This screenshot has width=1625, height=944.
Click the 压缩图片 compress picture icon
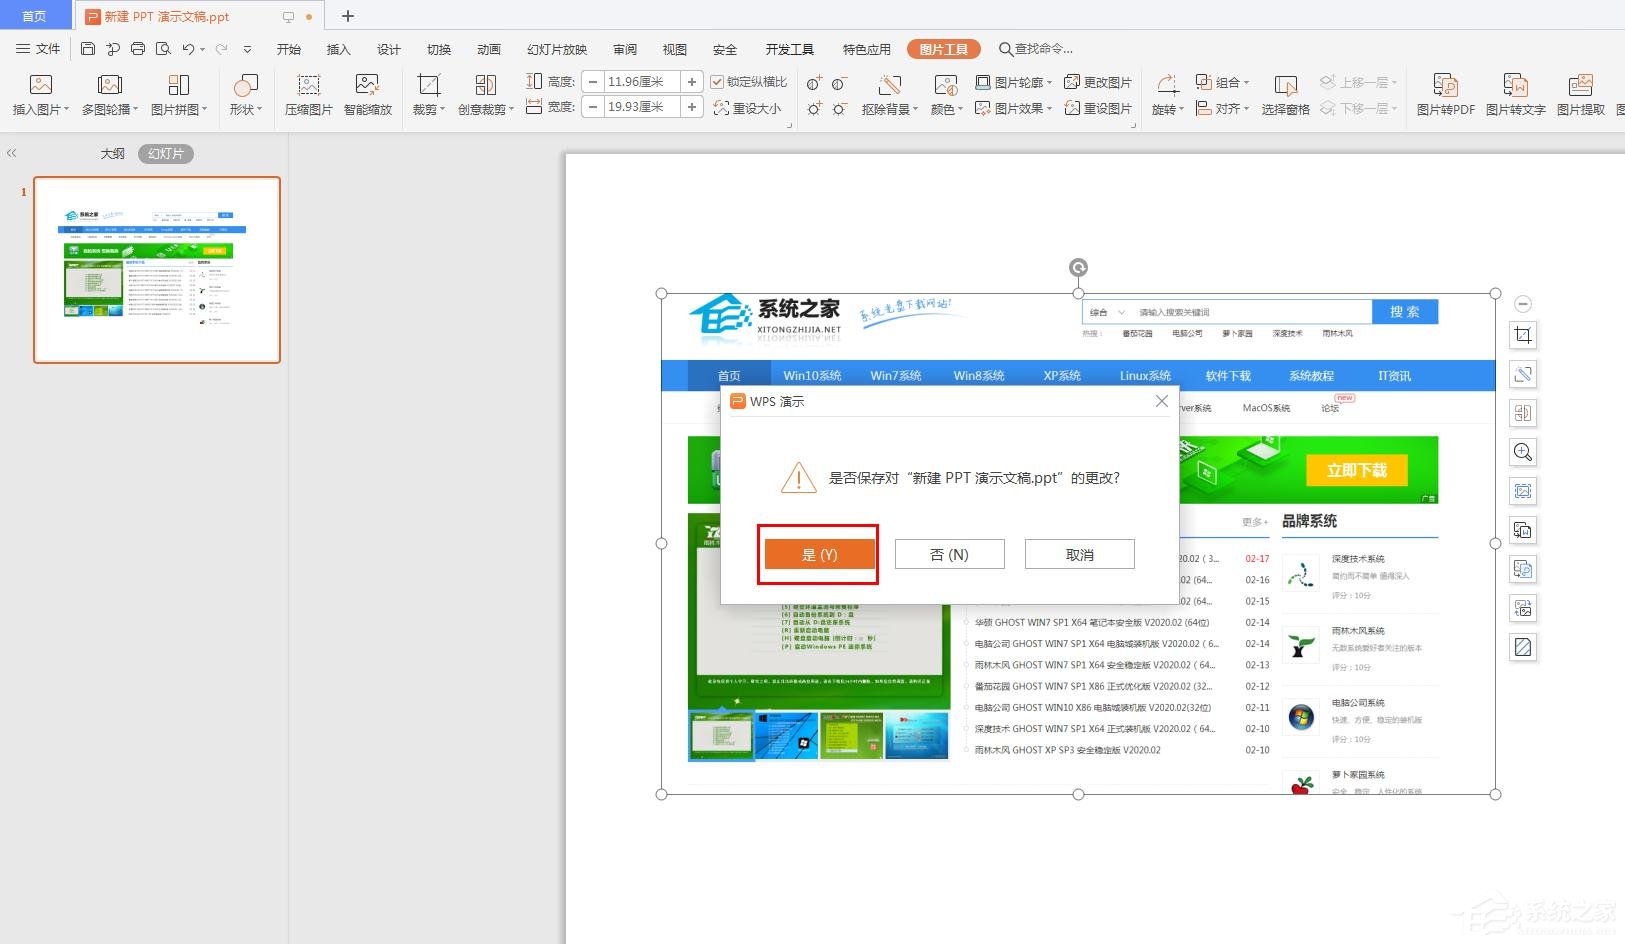point(307,94)
